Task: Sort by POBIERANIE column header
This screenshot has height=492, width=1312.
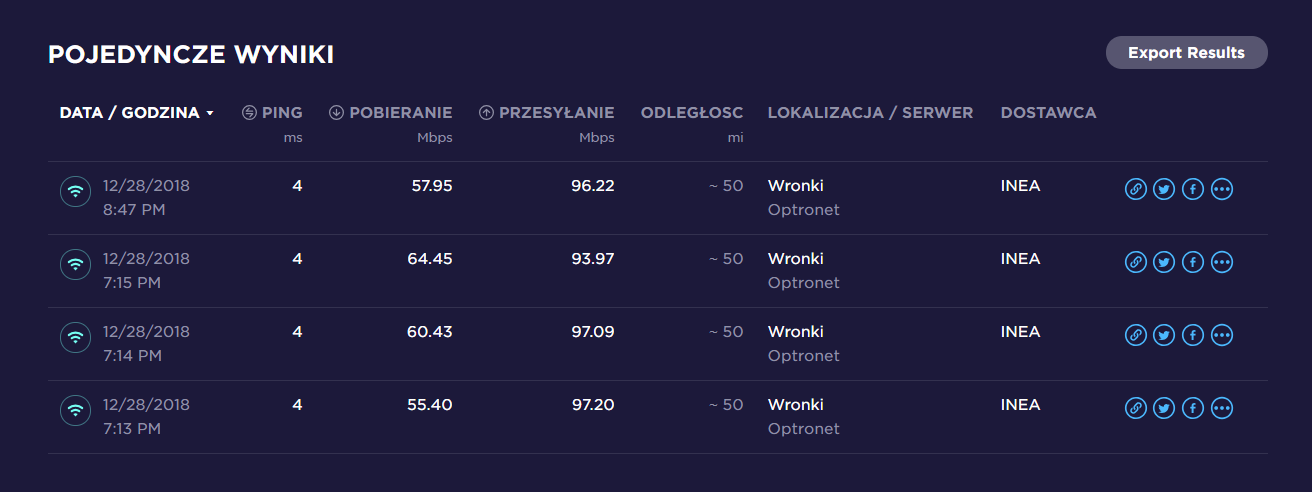Action: click(x=391, y=113)
